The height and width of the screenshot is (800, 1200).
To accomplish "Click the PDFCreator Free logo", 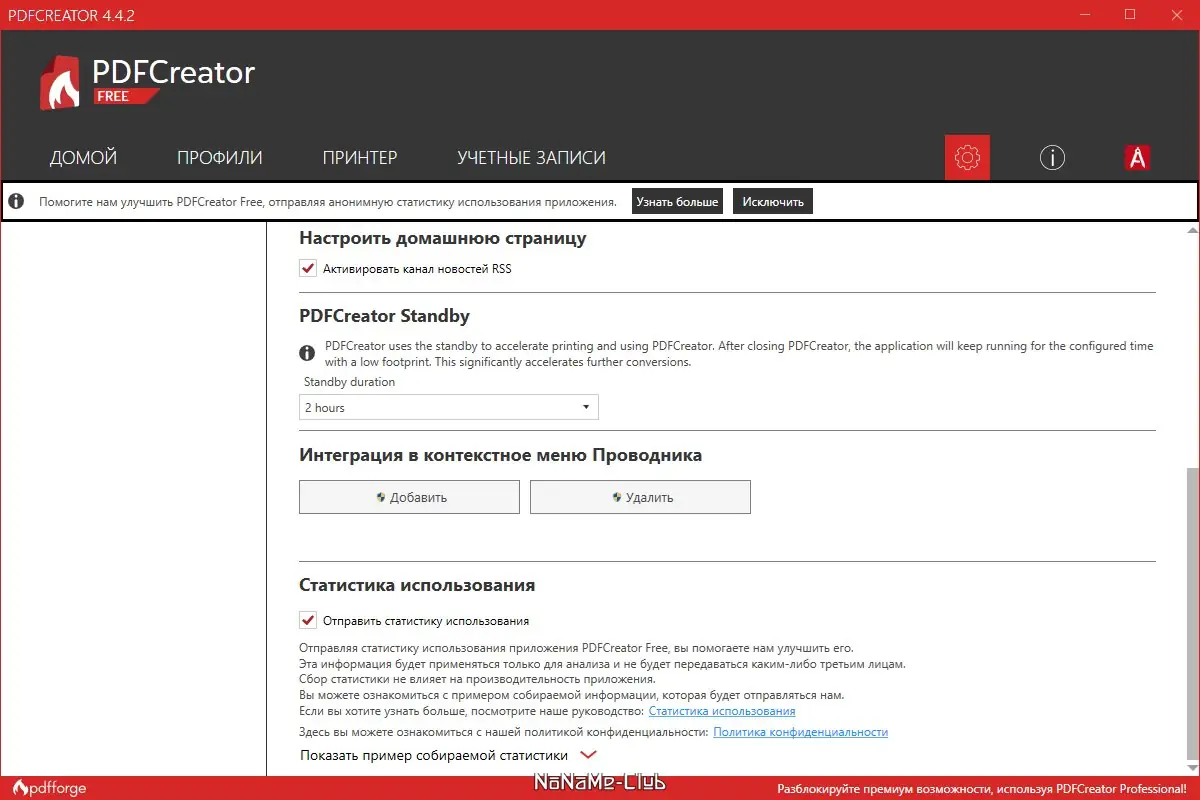I will pos(147,81).
